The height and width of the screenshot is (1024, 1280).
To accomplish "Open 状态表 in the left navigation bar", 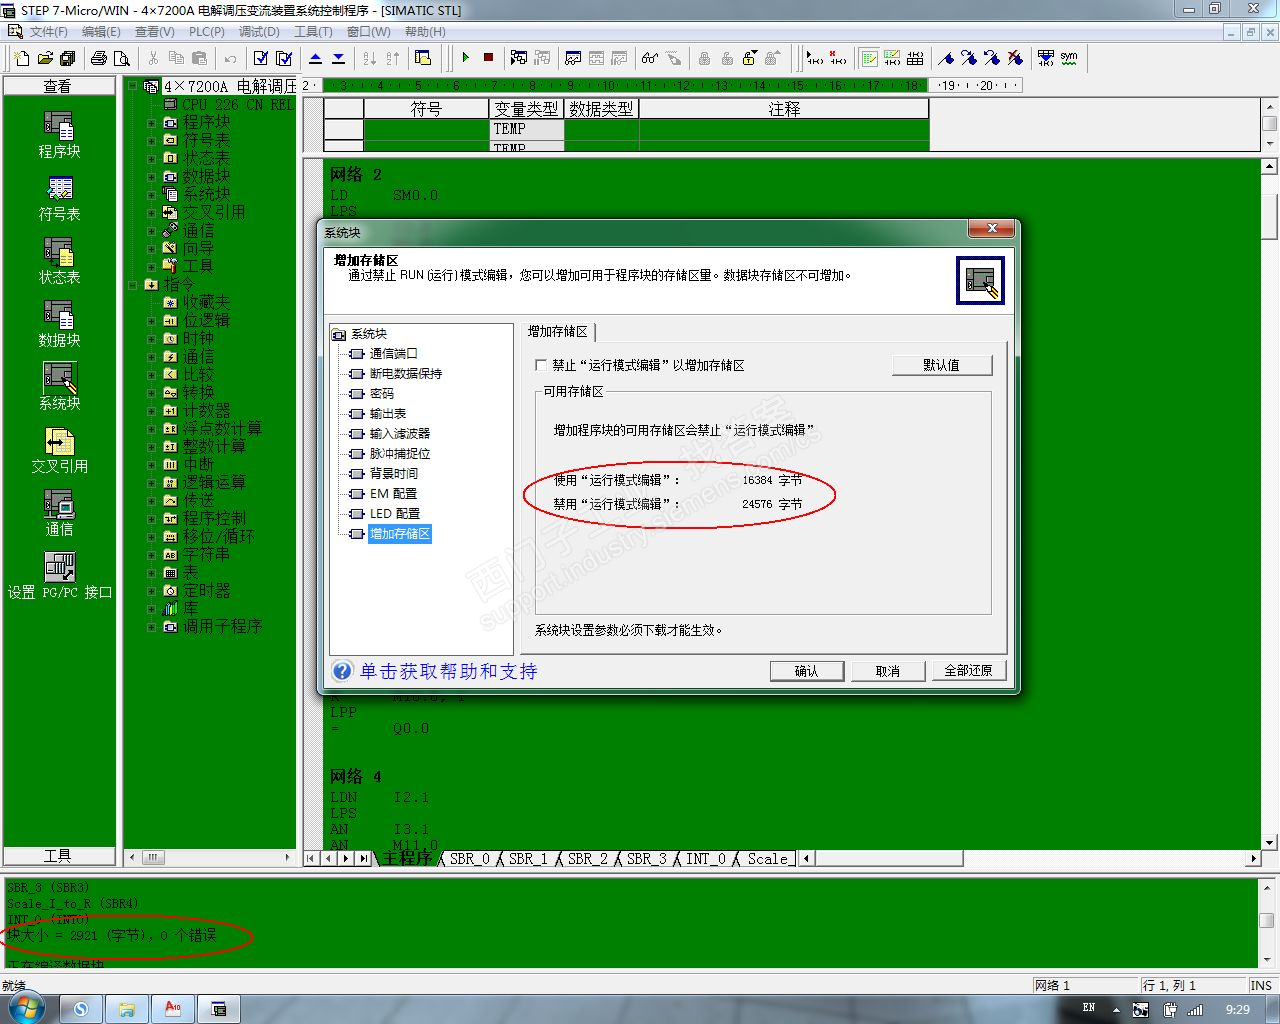I will 59,261.
